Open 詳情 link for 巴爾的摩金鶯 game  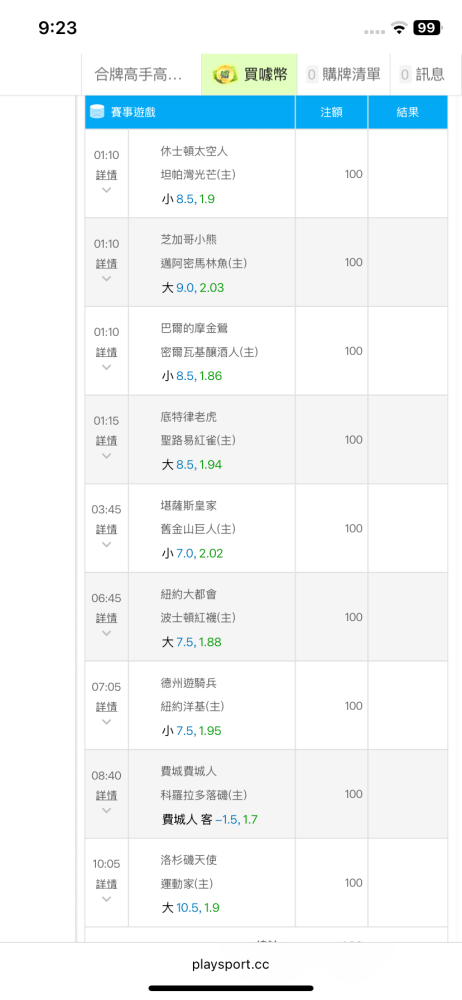[107, 352]
